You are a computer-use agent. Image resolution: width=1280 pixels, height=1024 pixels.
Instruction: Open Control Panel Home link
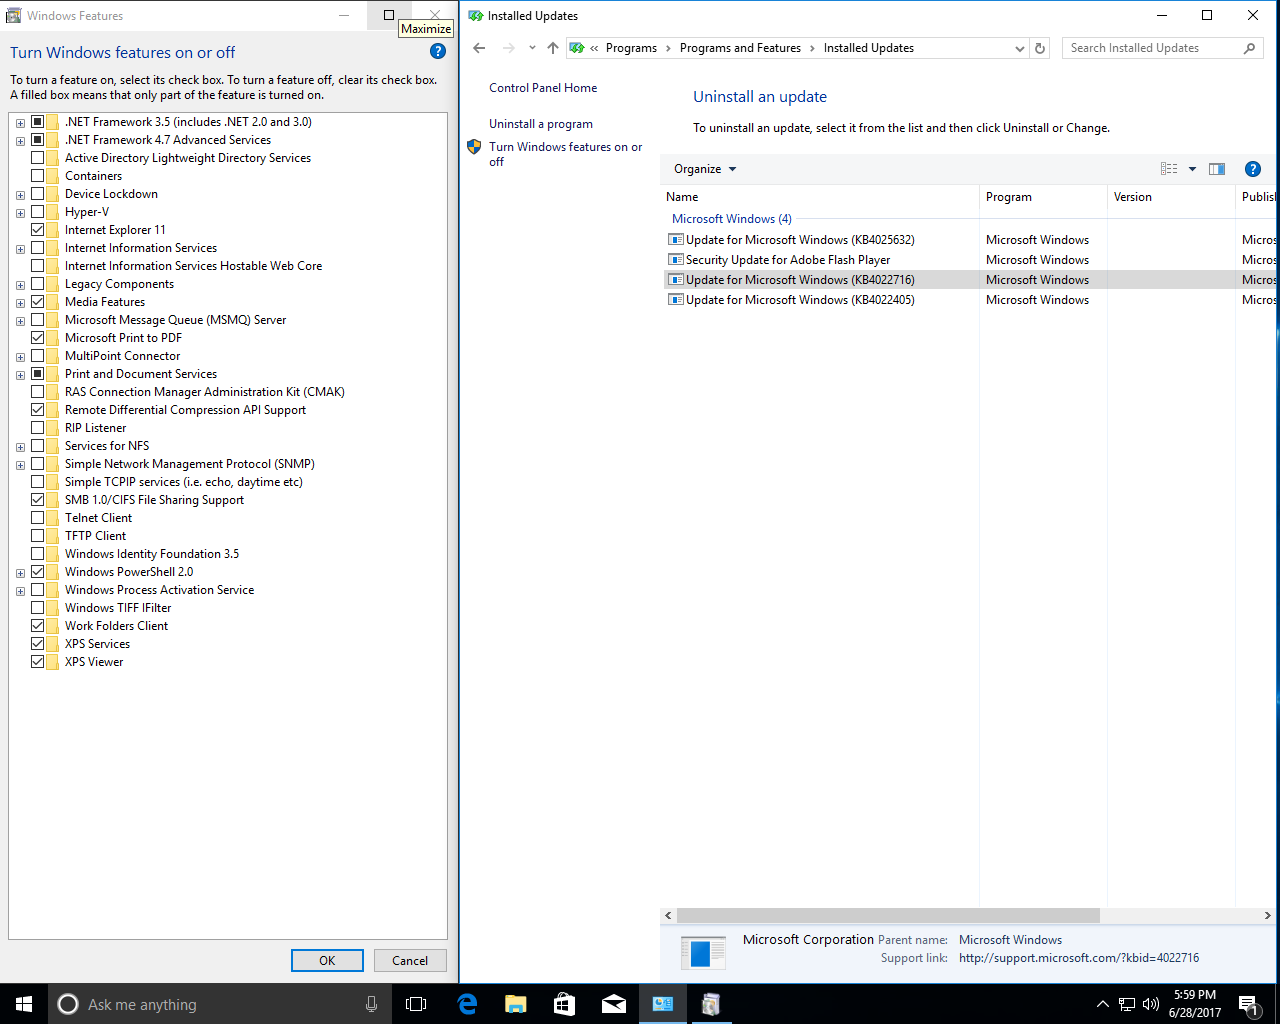pos(543,88)
